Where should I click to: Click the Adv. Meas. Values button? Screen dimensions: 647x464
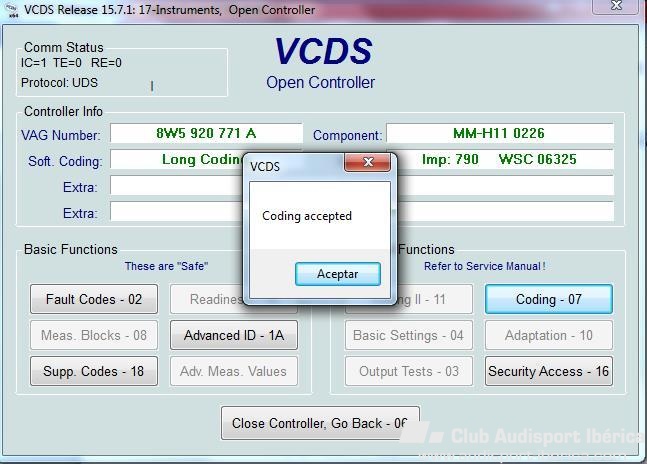tap(234, 371)
